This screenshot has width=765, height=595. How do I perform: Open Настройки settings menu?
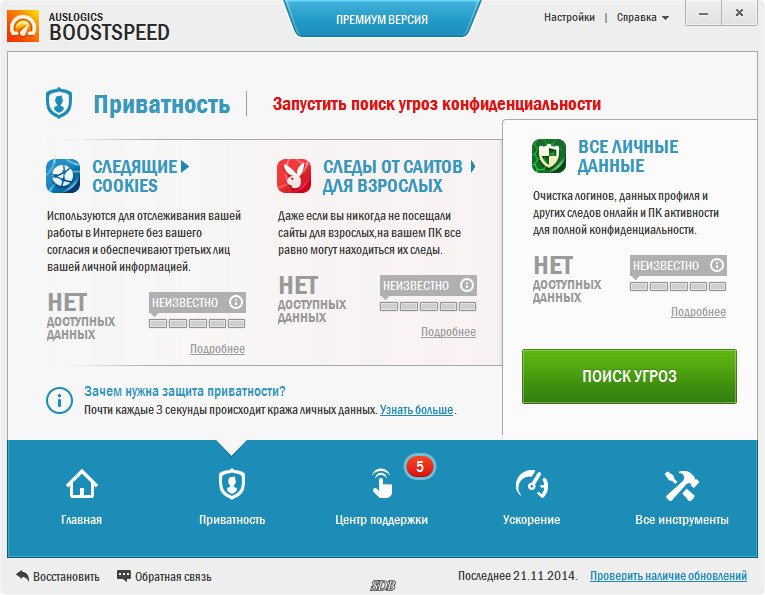(x=569, y=18)
